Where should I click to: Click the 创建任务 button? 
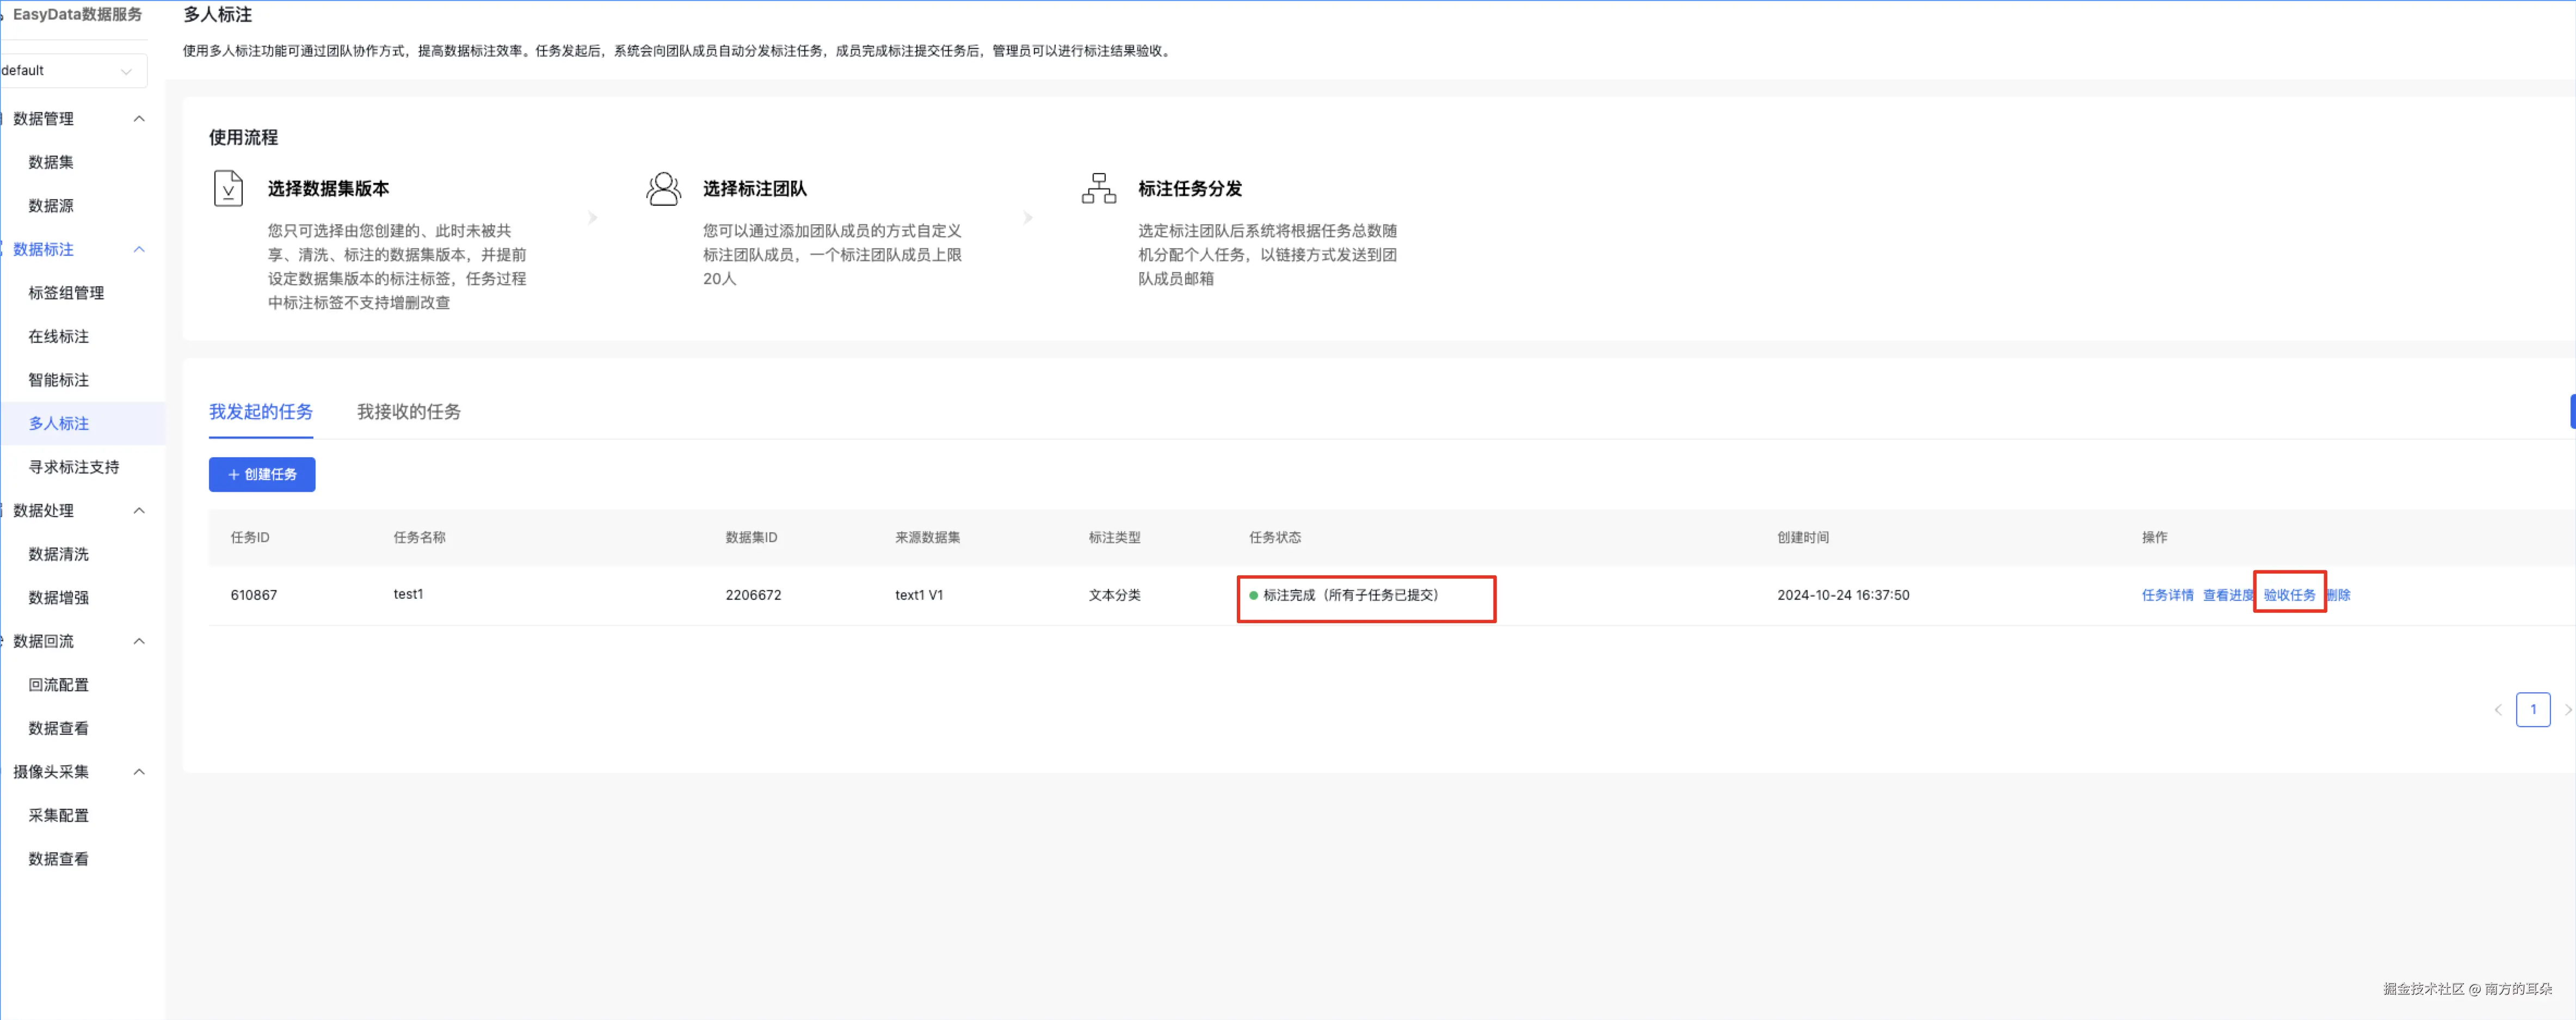pos(262,475)
